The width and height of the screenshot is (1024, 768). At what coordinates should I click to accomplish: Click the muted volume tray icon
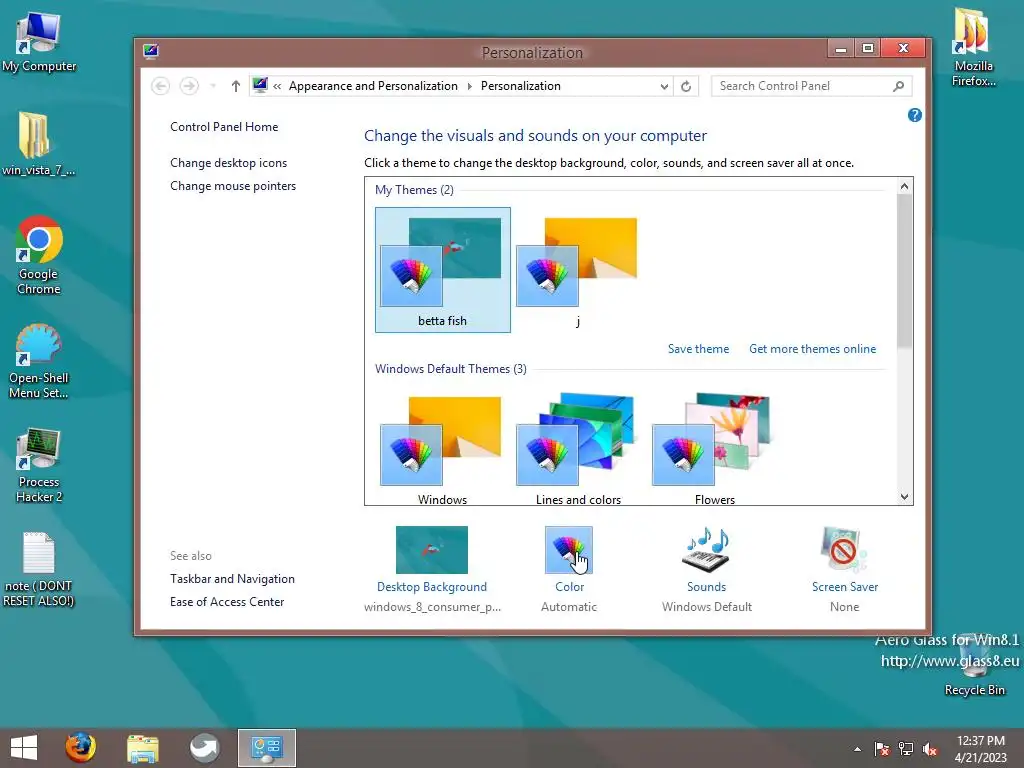click(x=930, y=749)
